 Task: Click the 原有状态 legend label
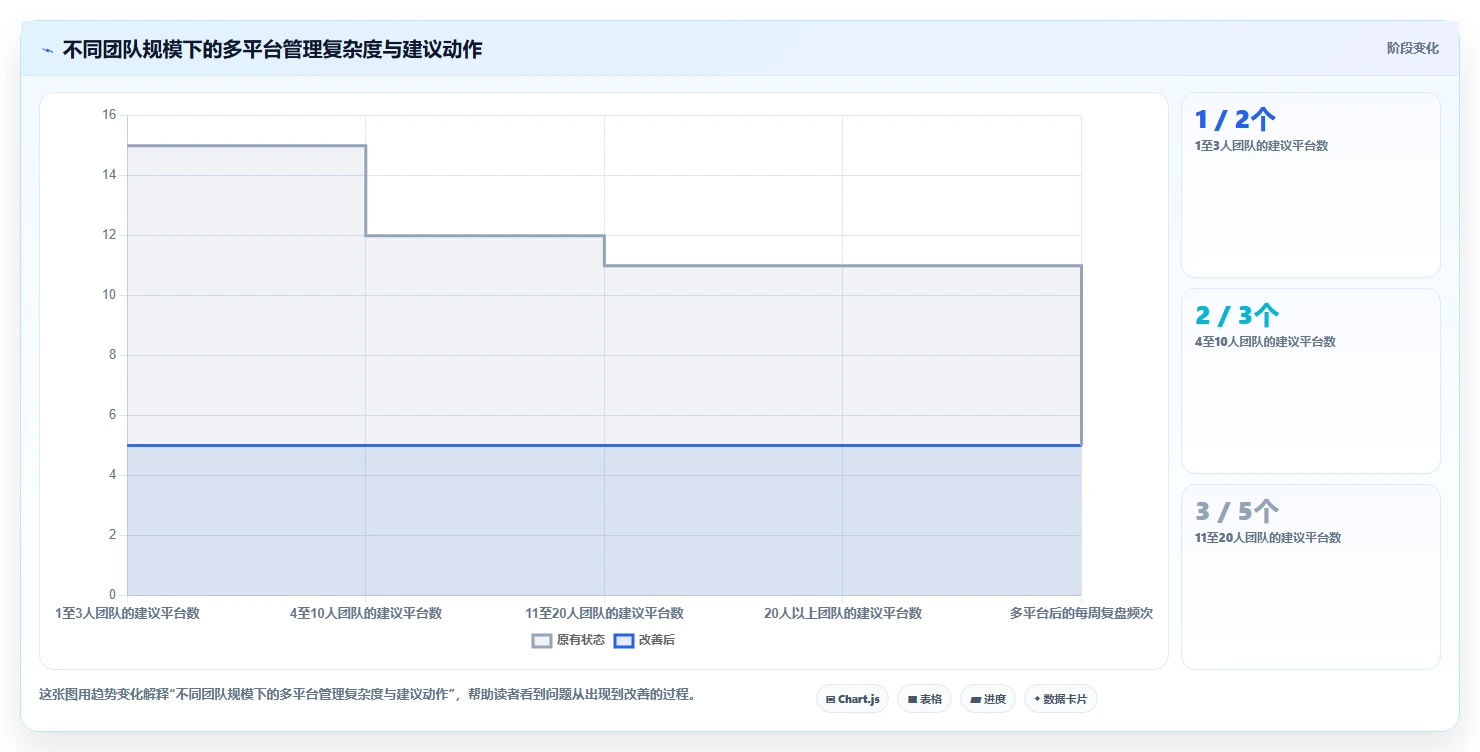(581, 641)
